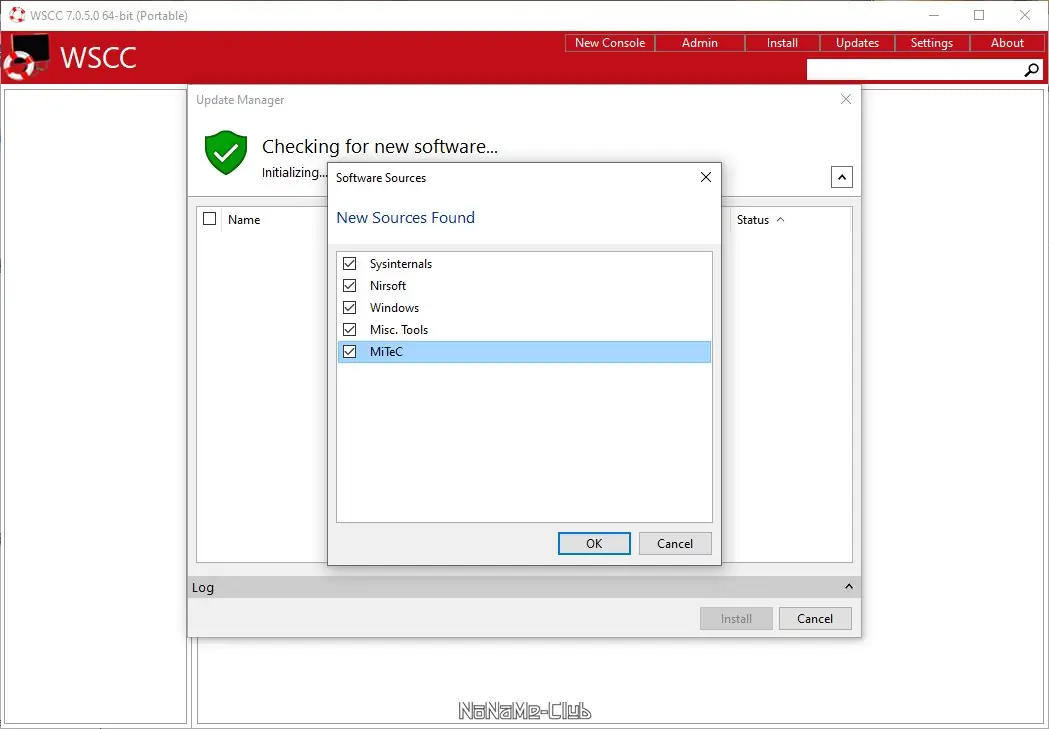The width and height of the screenshot is (1049, 729).
Task: Open the Settings menu
Action: (x=932, y=43)
